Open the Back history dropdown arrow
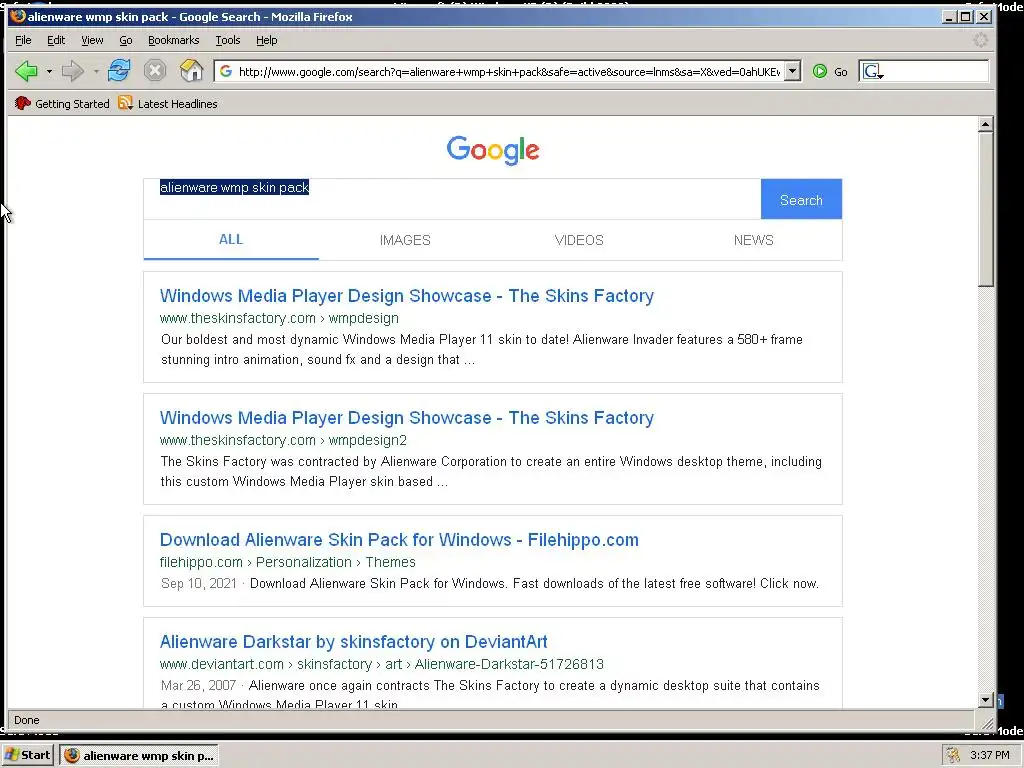Viewport: 1024px width, 768px height. 49,71
